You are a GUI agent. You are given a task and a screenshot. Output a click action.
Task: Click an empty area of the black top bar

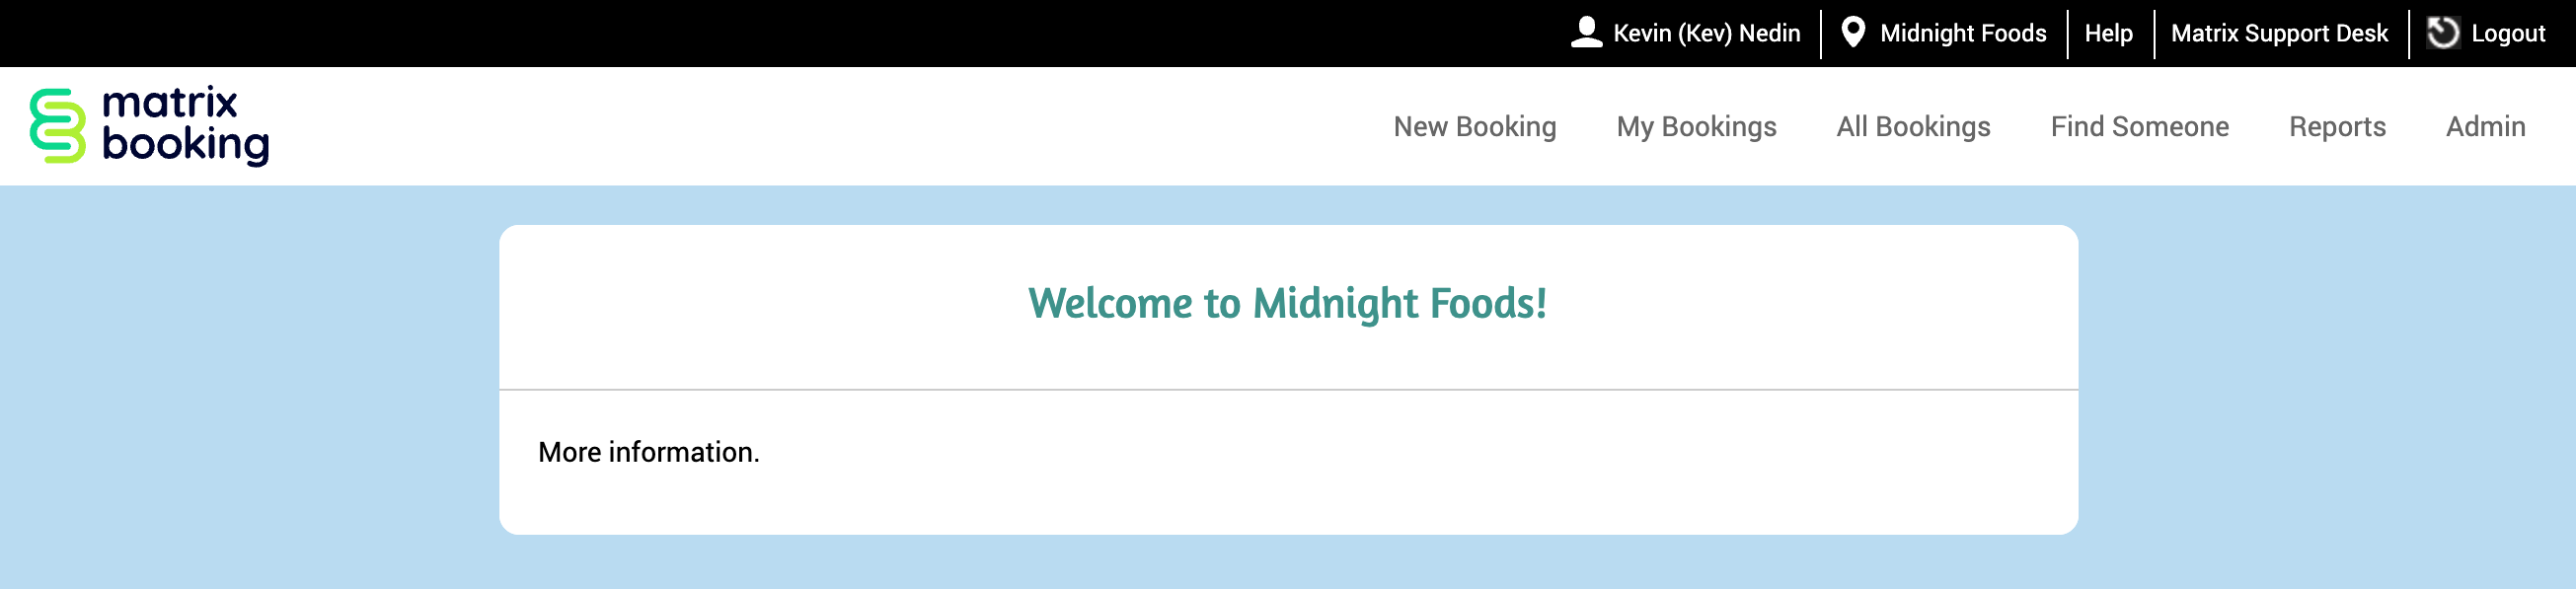pos(700,33)
